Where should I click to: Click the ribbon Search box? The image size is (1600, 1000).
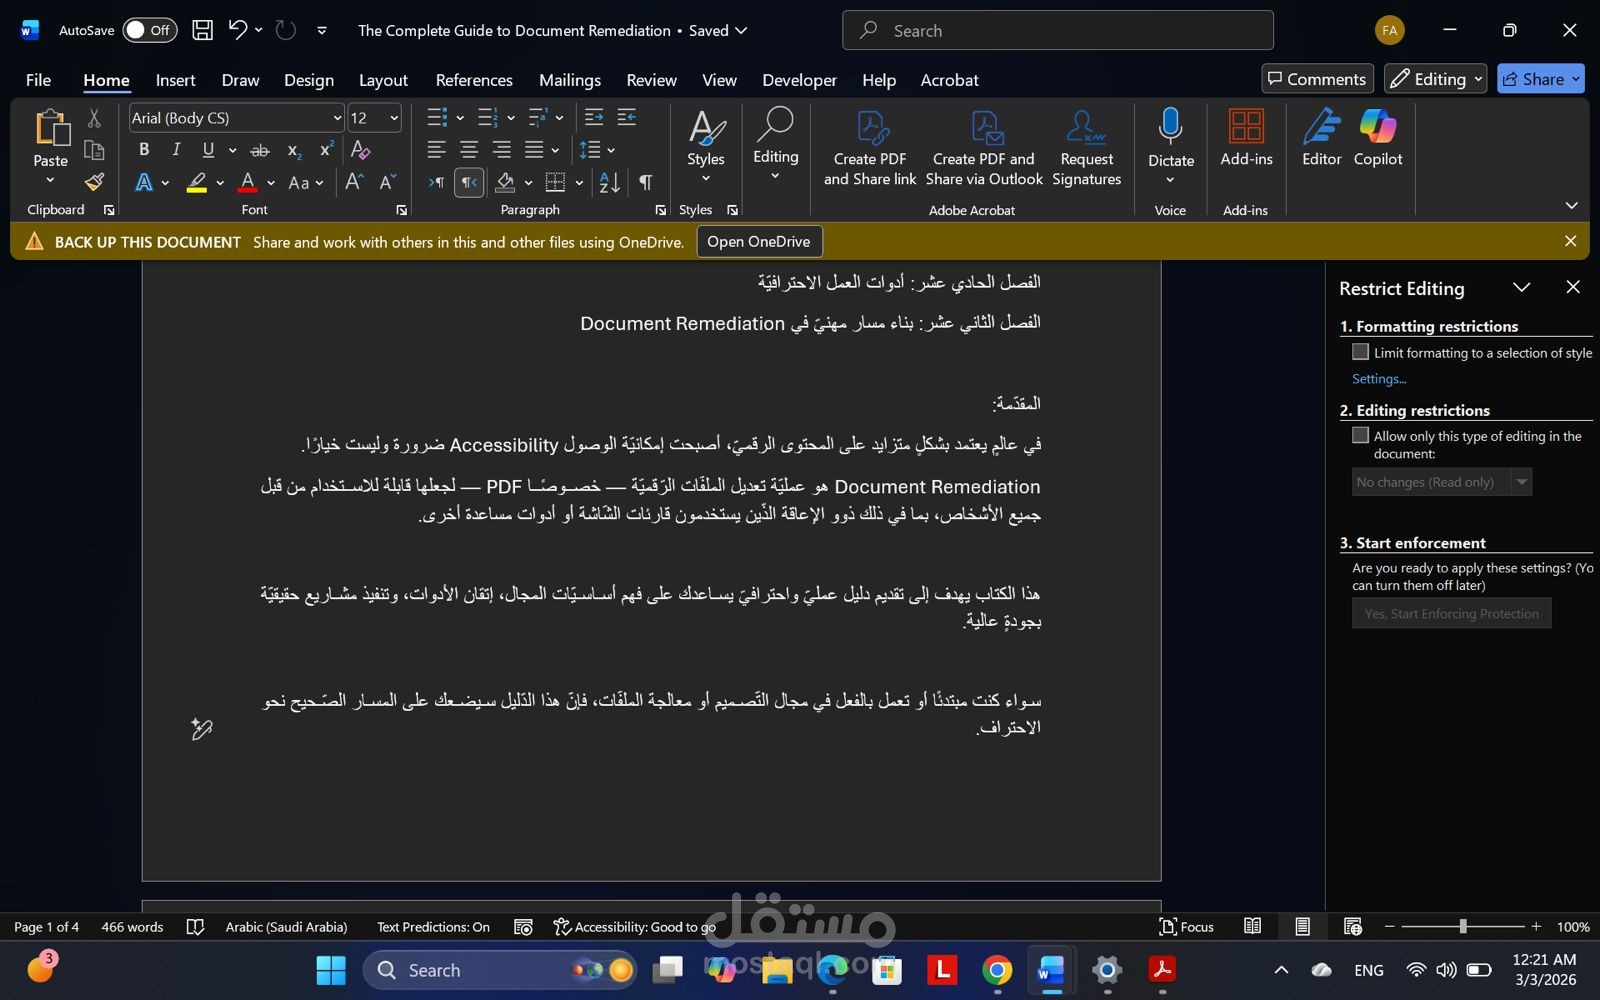click(1058, 30)
